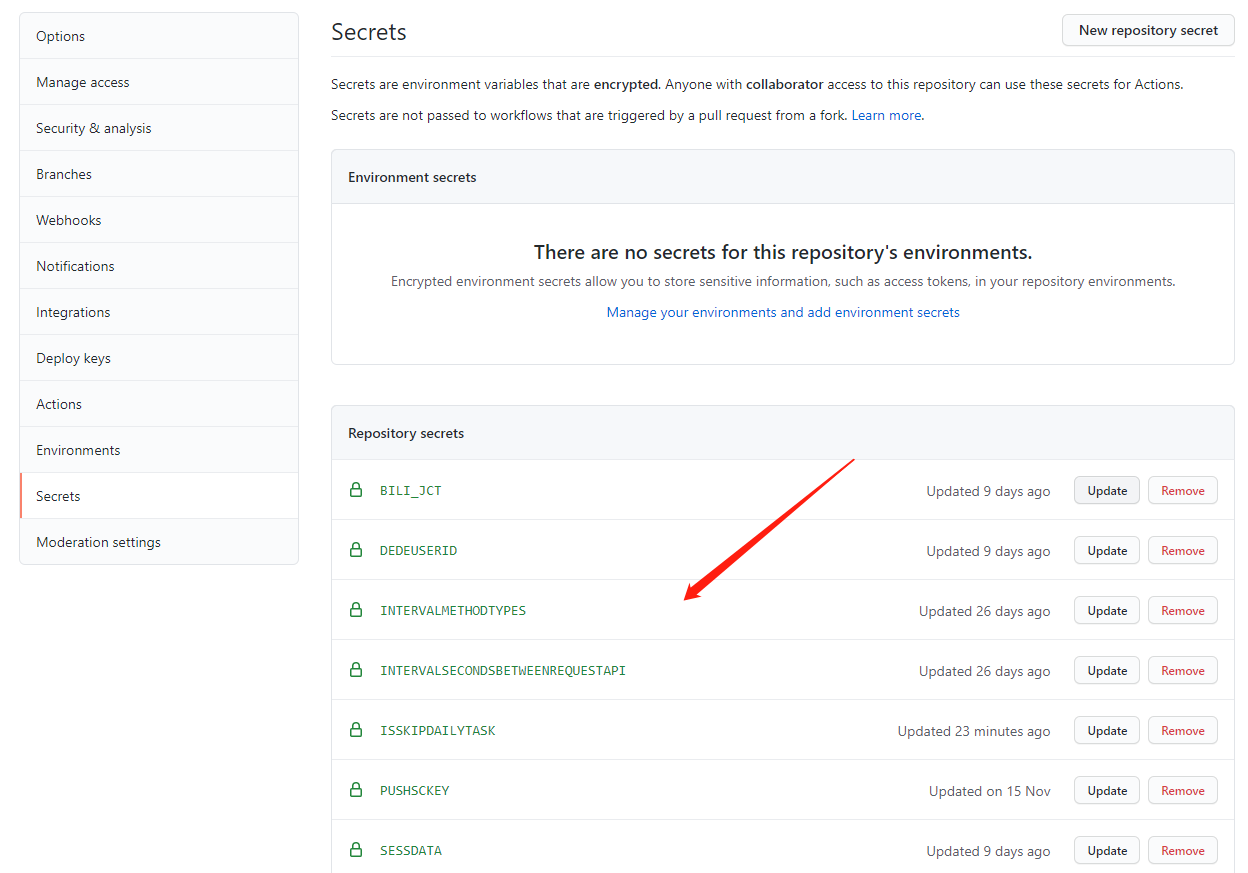Update the BILI_JCT secret
This screenshot has width=1248, height=873.
pos(1106,491)
